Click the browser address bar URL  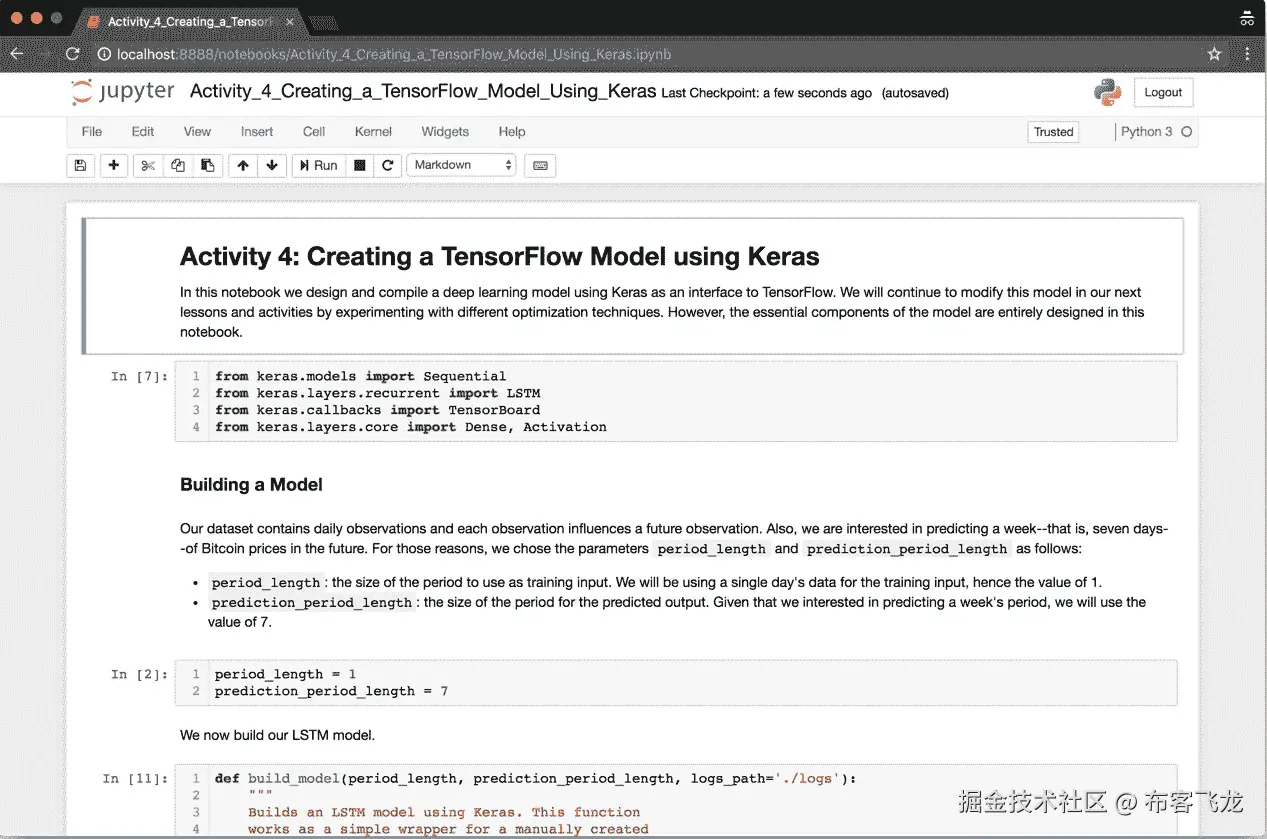point(394,54)
